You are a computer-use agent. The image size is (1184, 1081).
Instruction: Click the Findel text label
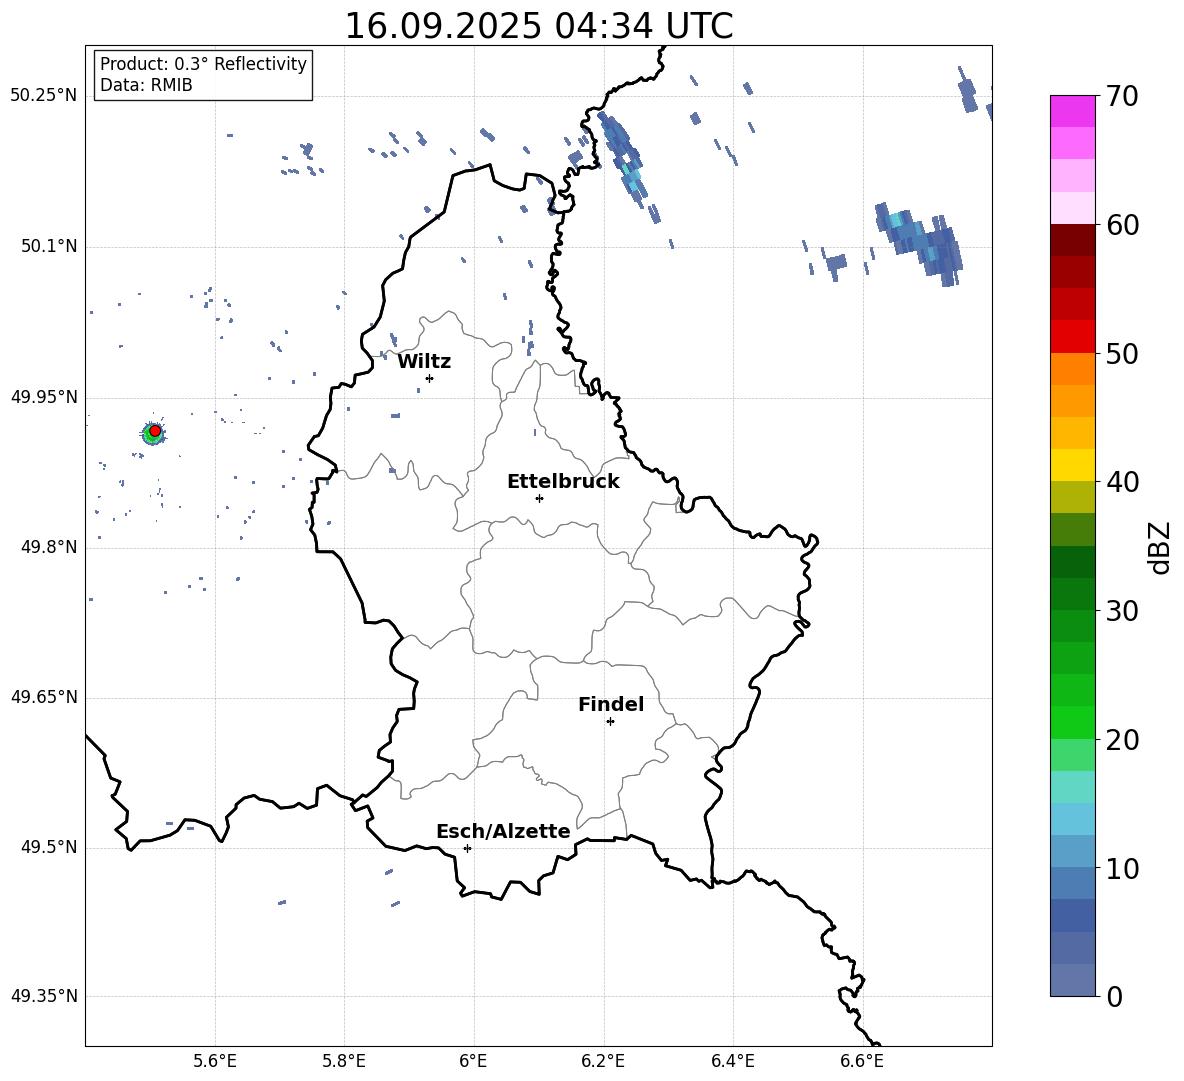click(611, 705)
